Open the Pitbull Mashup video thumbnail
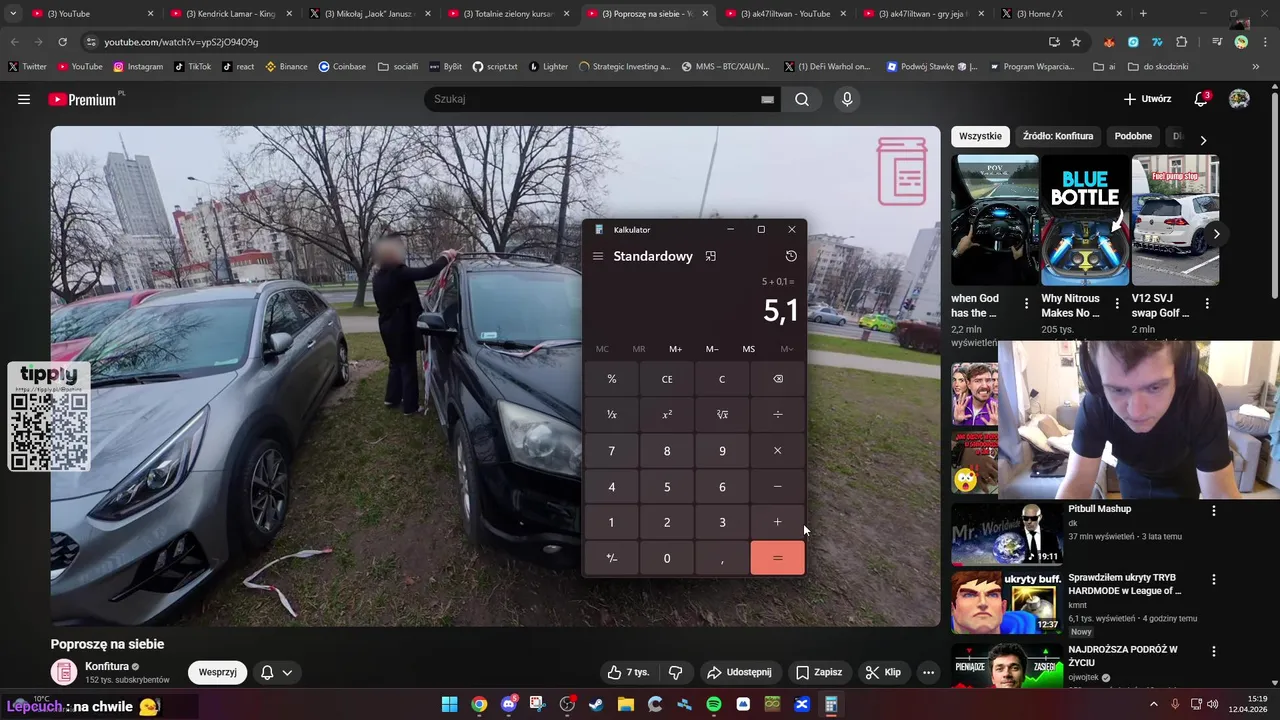 1006,533
